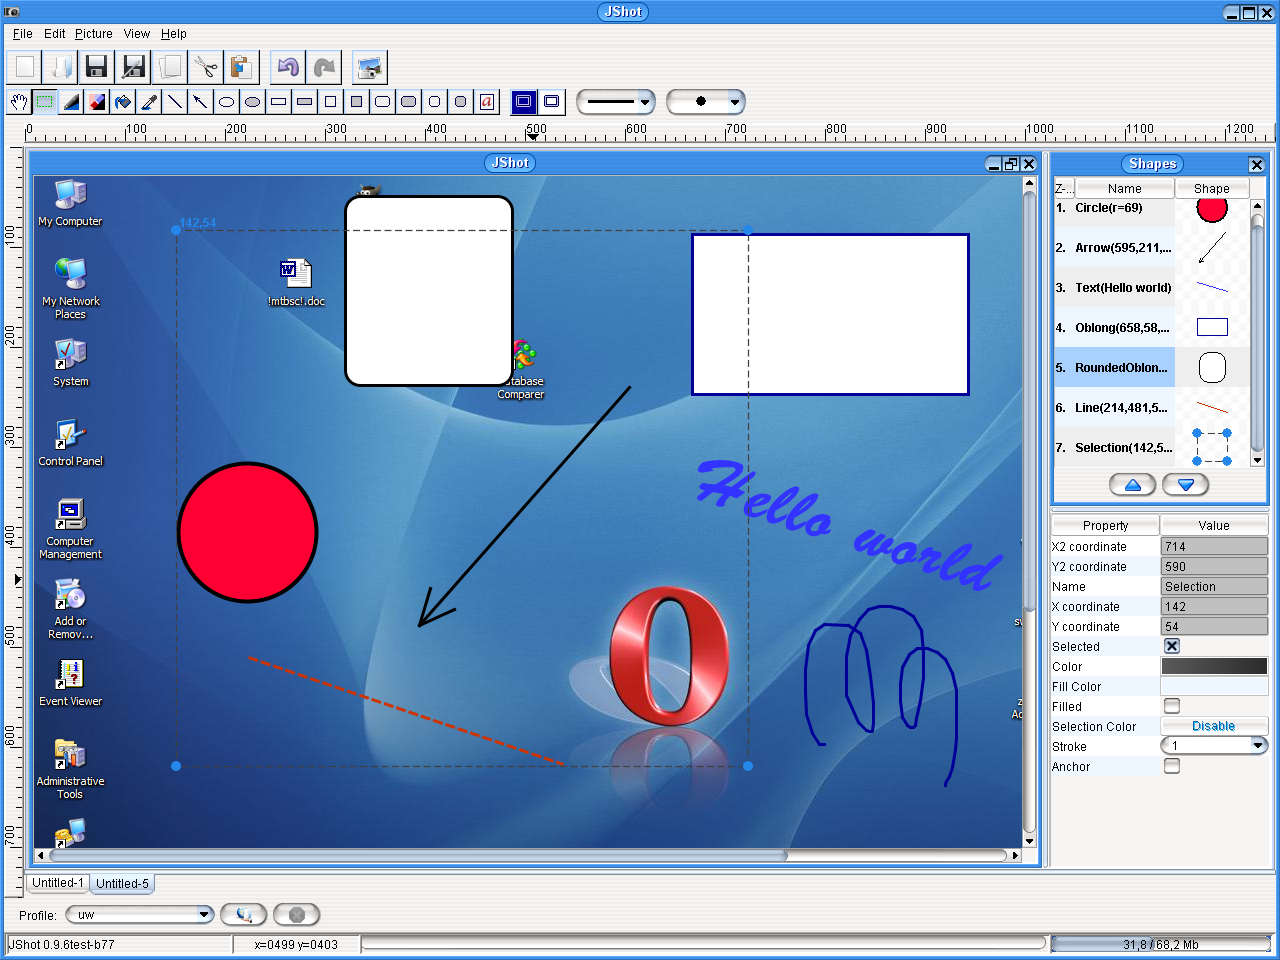Viewport: 1280px width, 960px height.
Task: Open the Stroke value dropdown
Action: click(x=1258, y=746)
